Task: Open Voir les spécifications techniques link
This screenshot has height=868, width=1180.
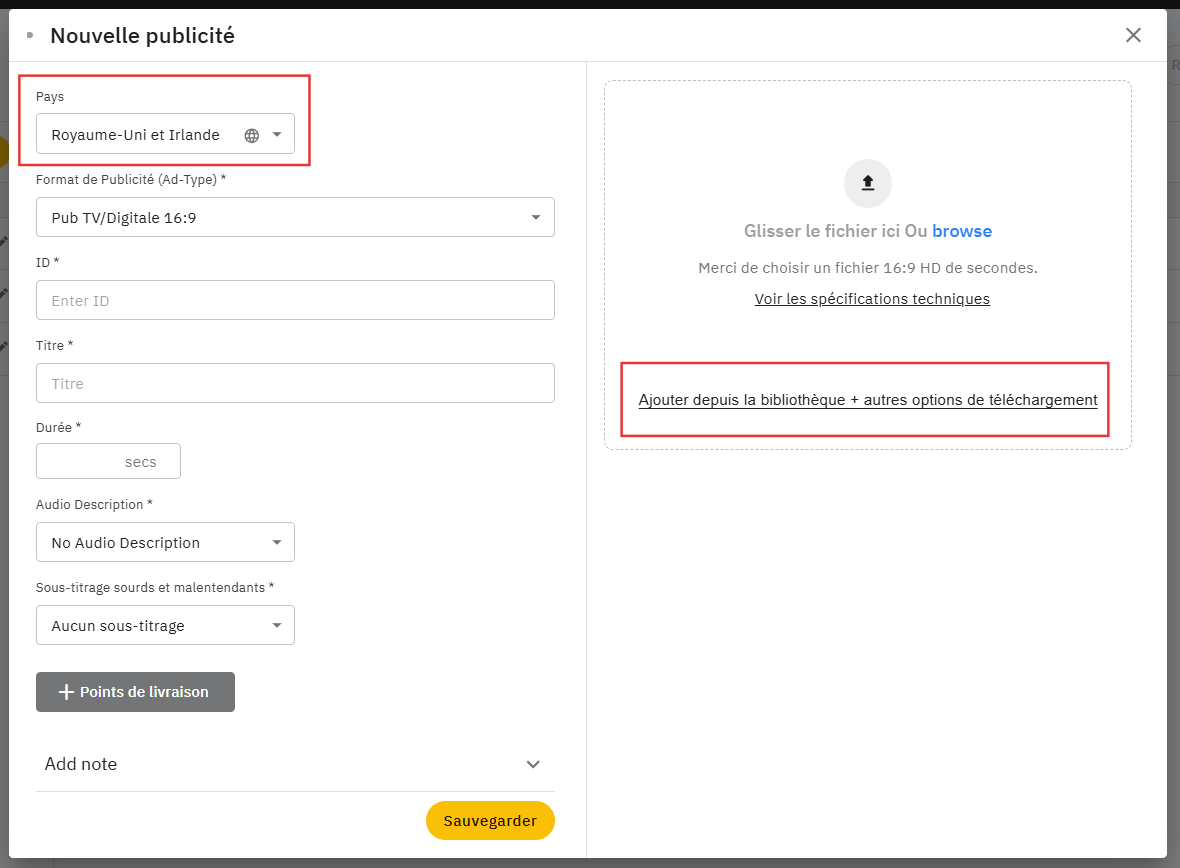Action: 872,299
